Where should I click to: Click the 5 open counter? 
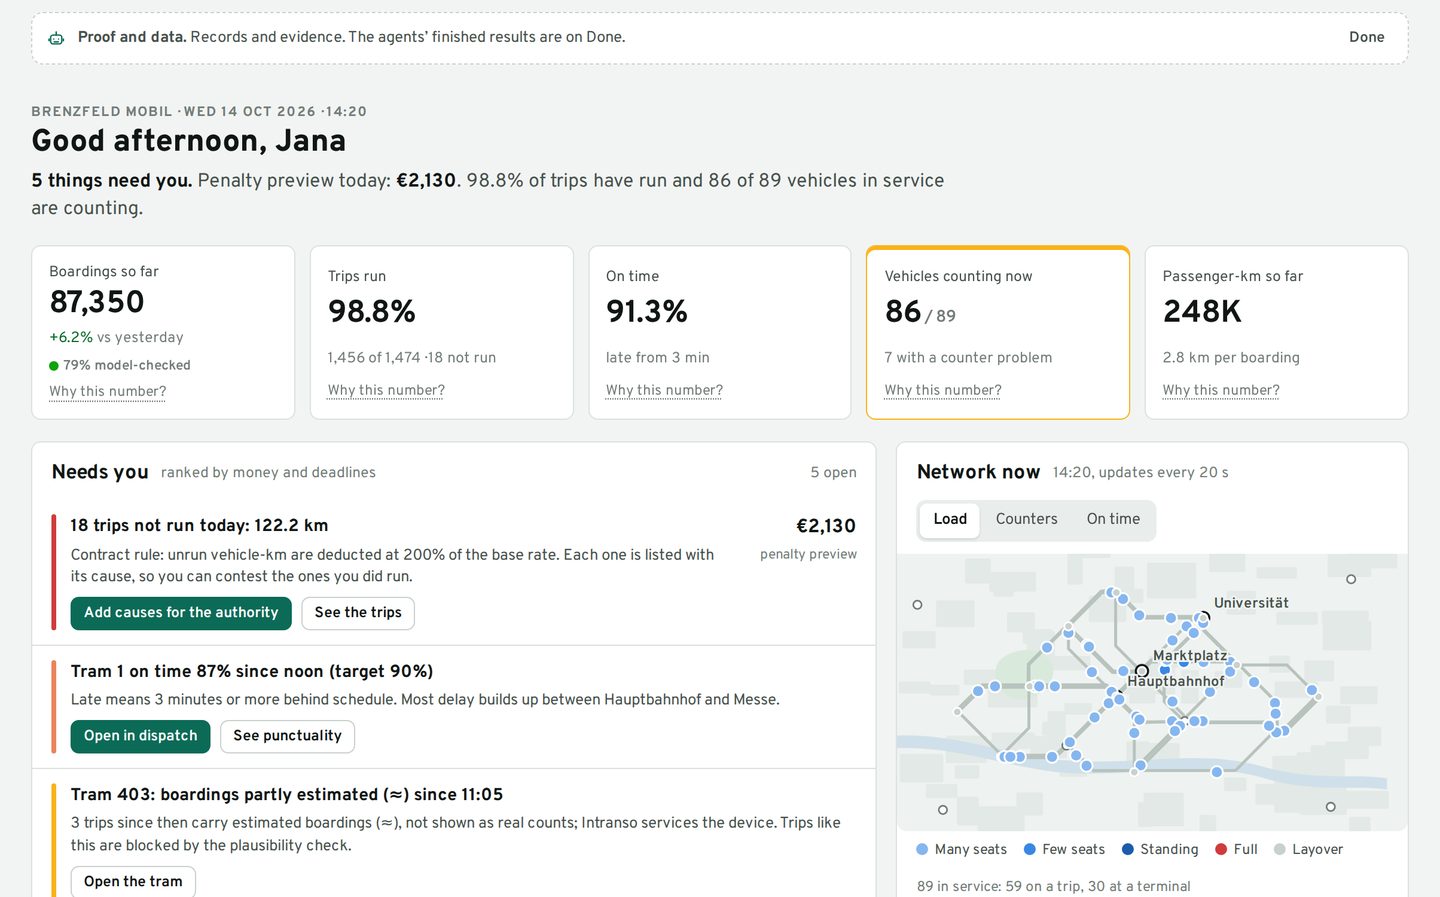833,472
